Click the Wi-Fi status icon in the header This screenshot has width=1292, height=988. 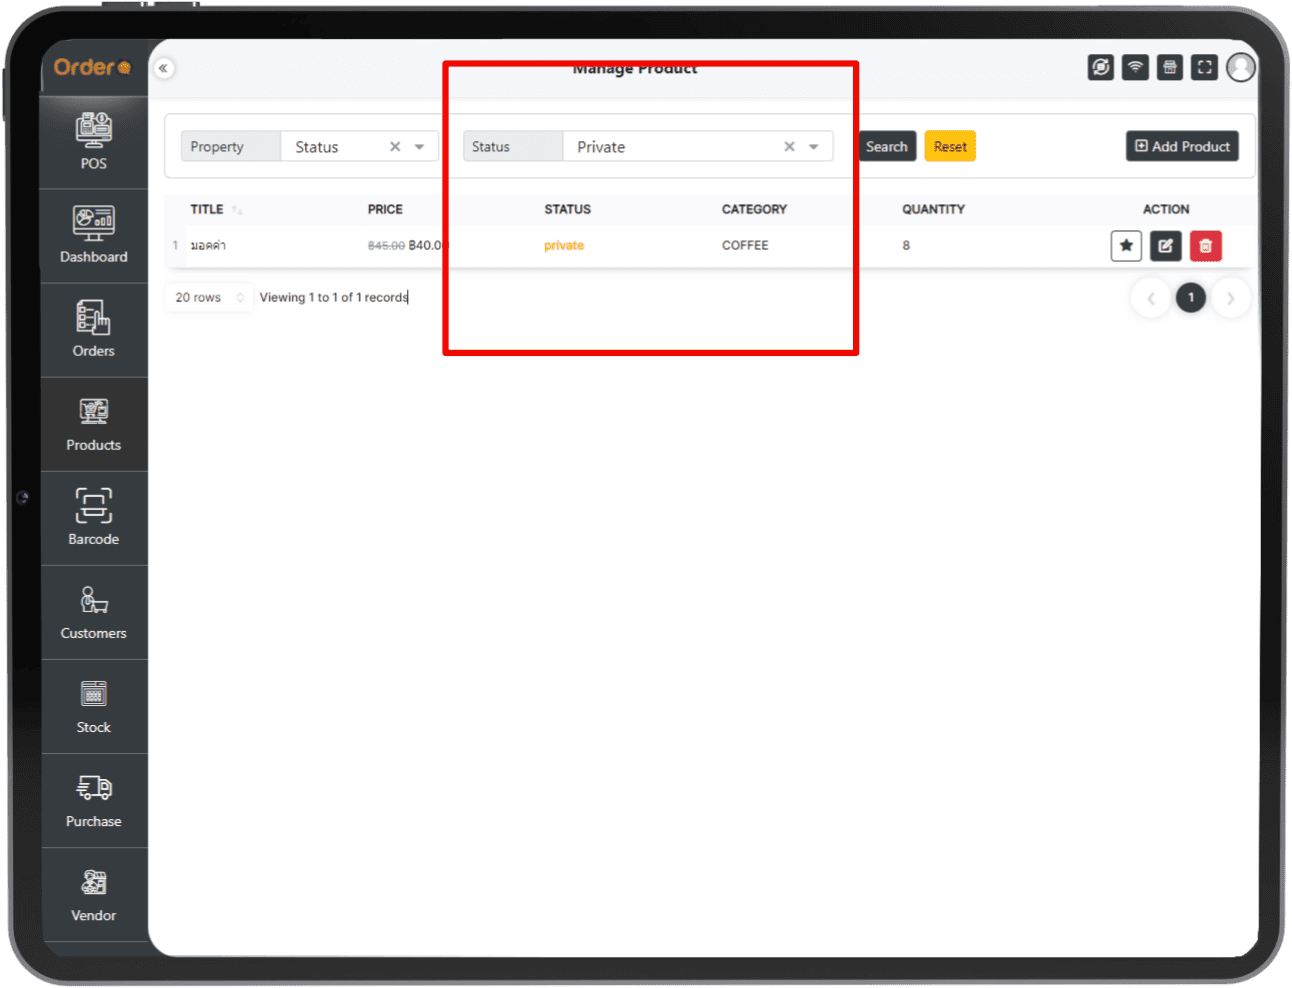(x=1135, y=67)
